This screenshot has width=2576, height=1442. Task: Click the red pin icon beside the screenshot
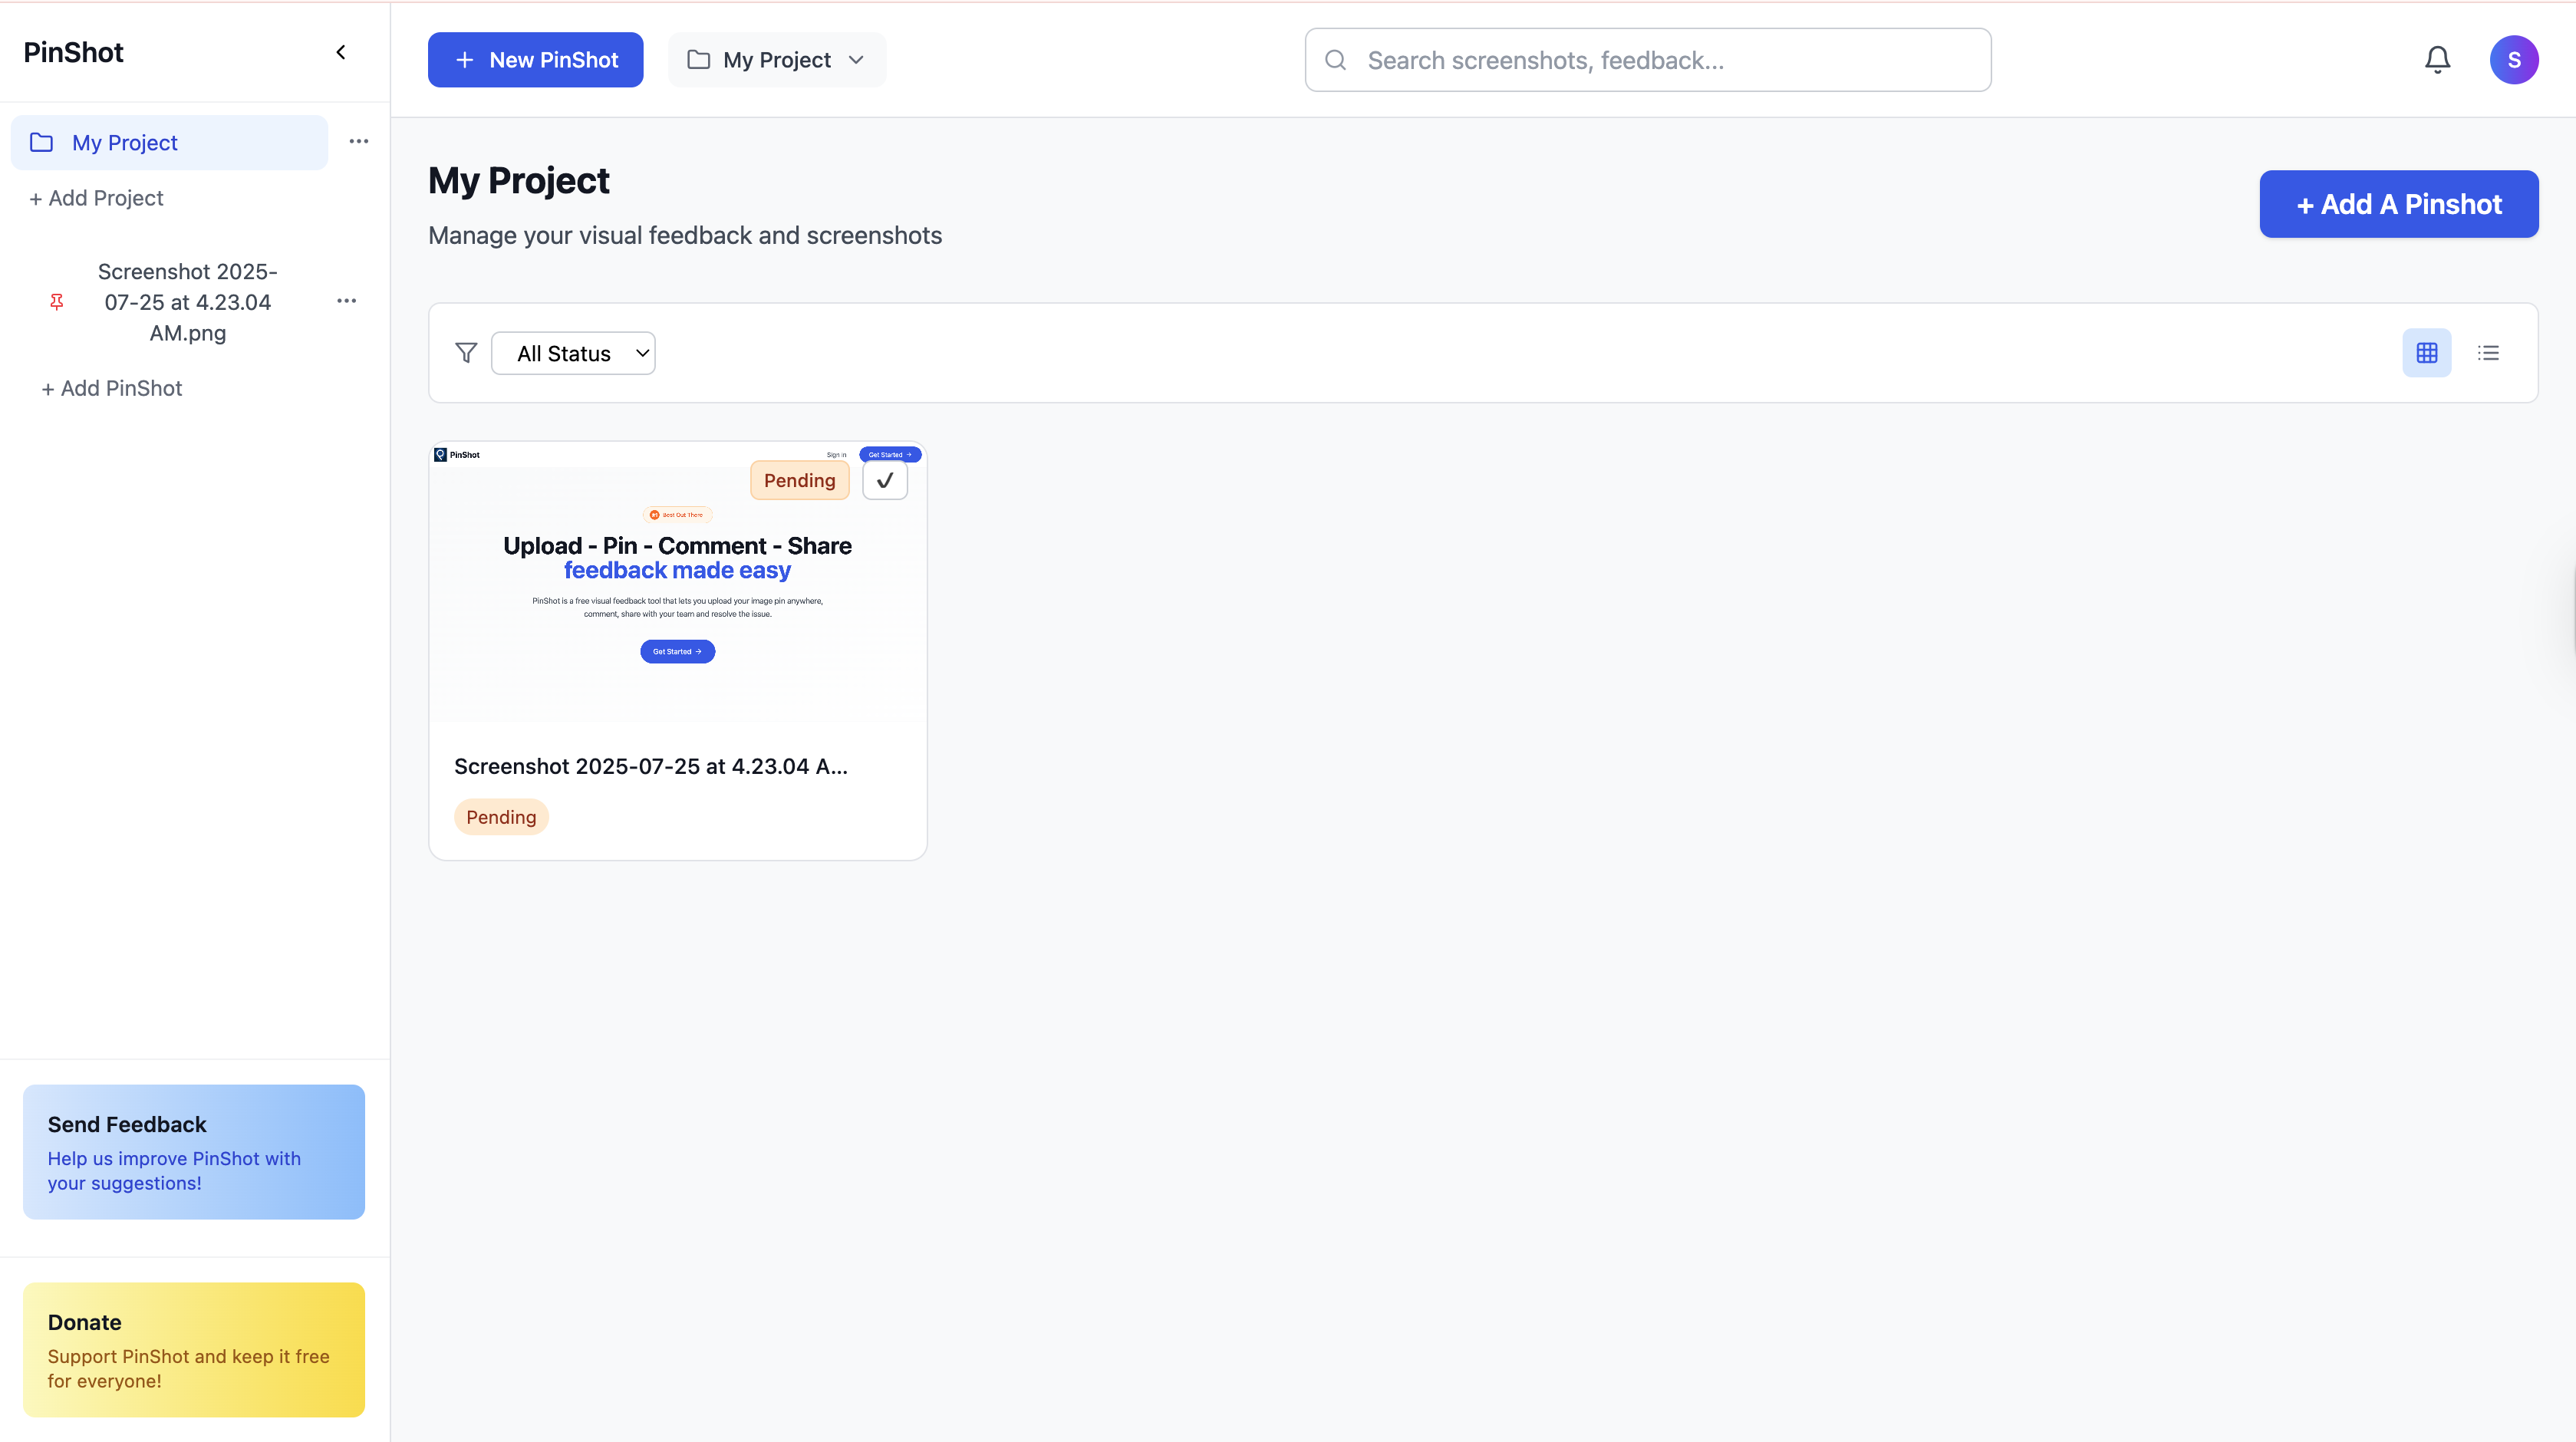(57, 302)
